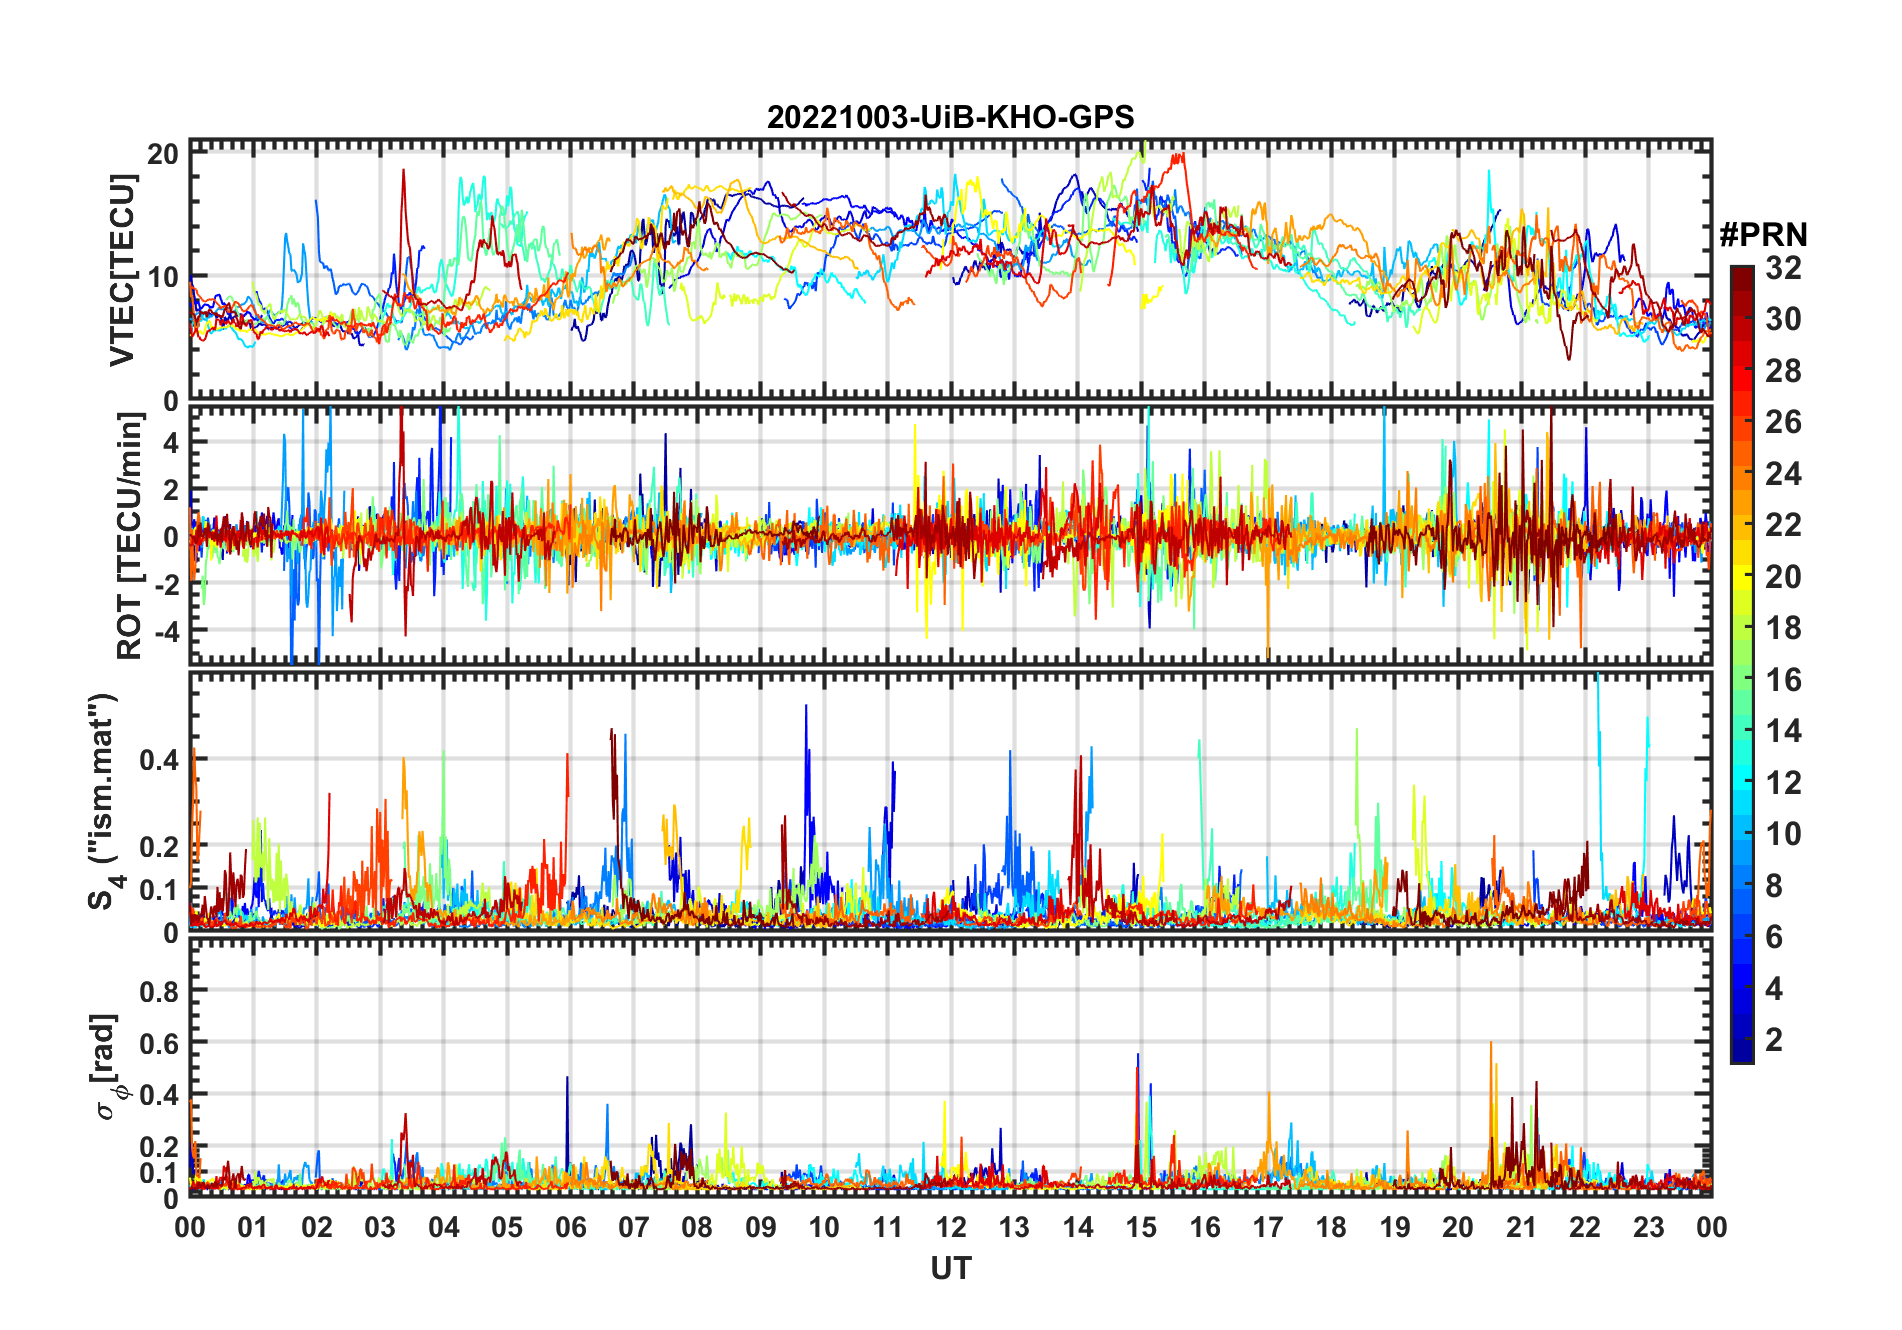Click x-axis hour label 05
1902x1330 pixels.
pyautogui.click(x=507, y=1227)
